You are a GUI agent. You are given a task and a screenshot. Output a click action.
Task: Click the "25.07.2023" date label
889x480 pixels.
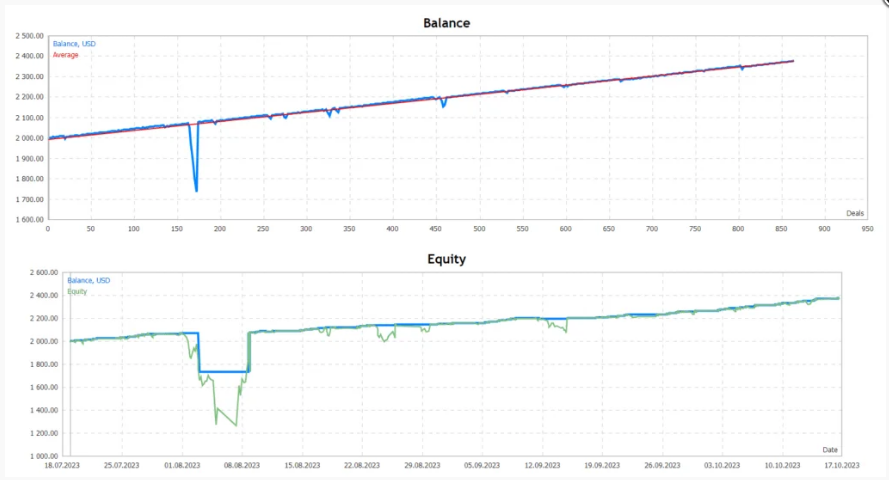pos(122,465)
